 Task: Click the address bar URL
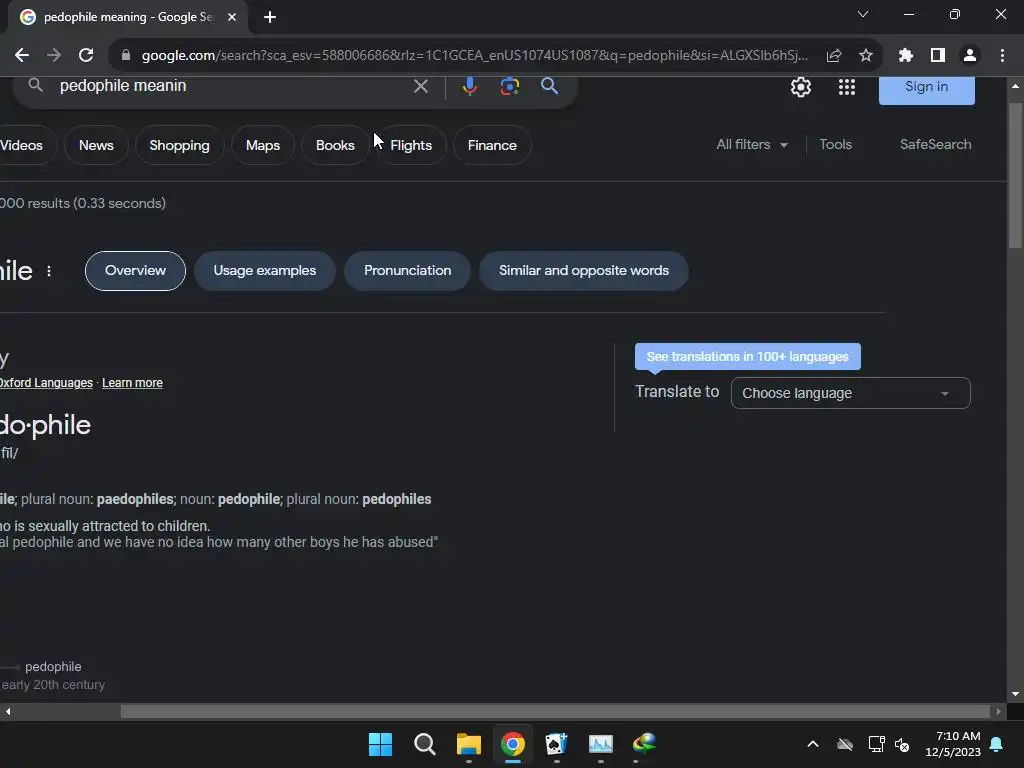[474, 56]
